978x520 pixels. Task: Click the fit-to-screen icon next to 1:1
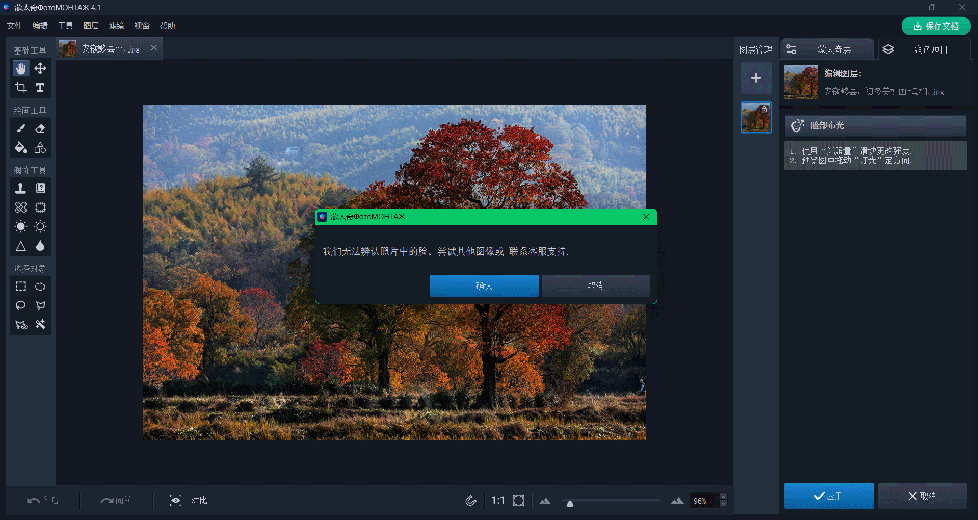point(518,501)
